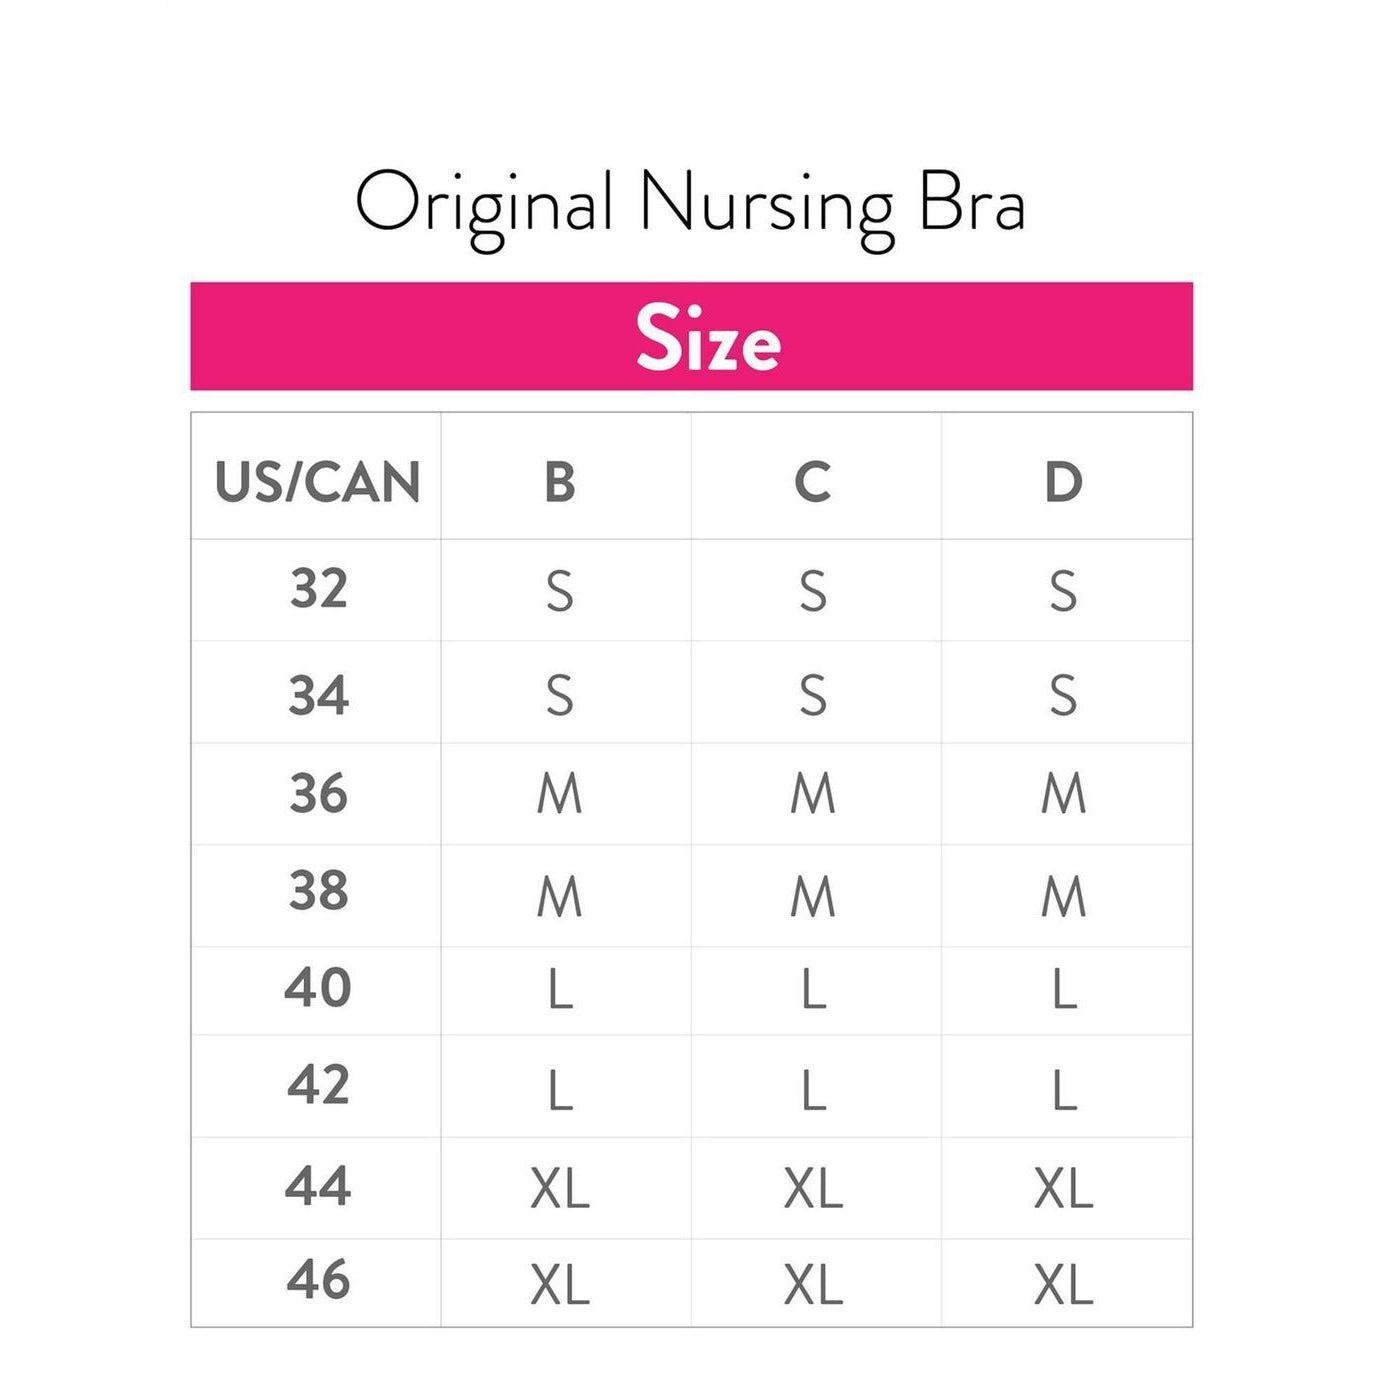Select the C cup column header
Image resolution: width=1385 pixels, height=1385 pixels.
(x=812, y=482)
